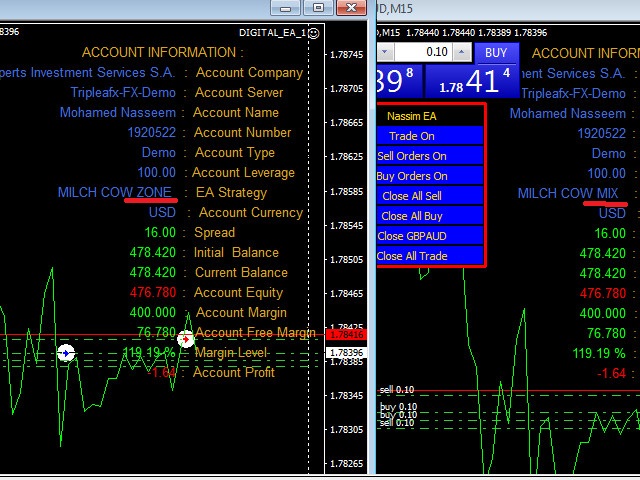This screenshot has height=480, width=640.
Task: Click price scale value 1.78745
Action: click(x=347, y=55)
